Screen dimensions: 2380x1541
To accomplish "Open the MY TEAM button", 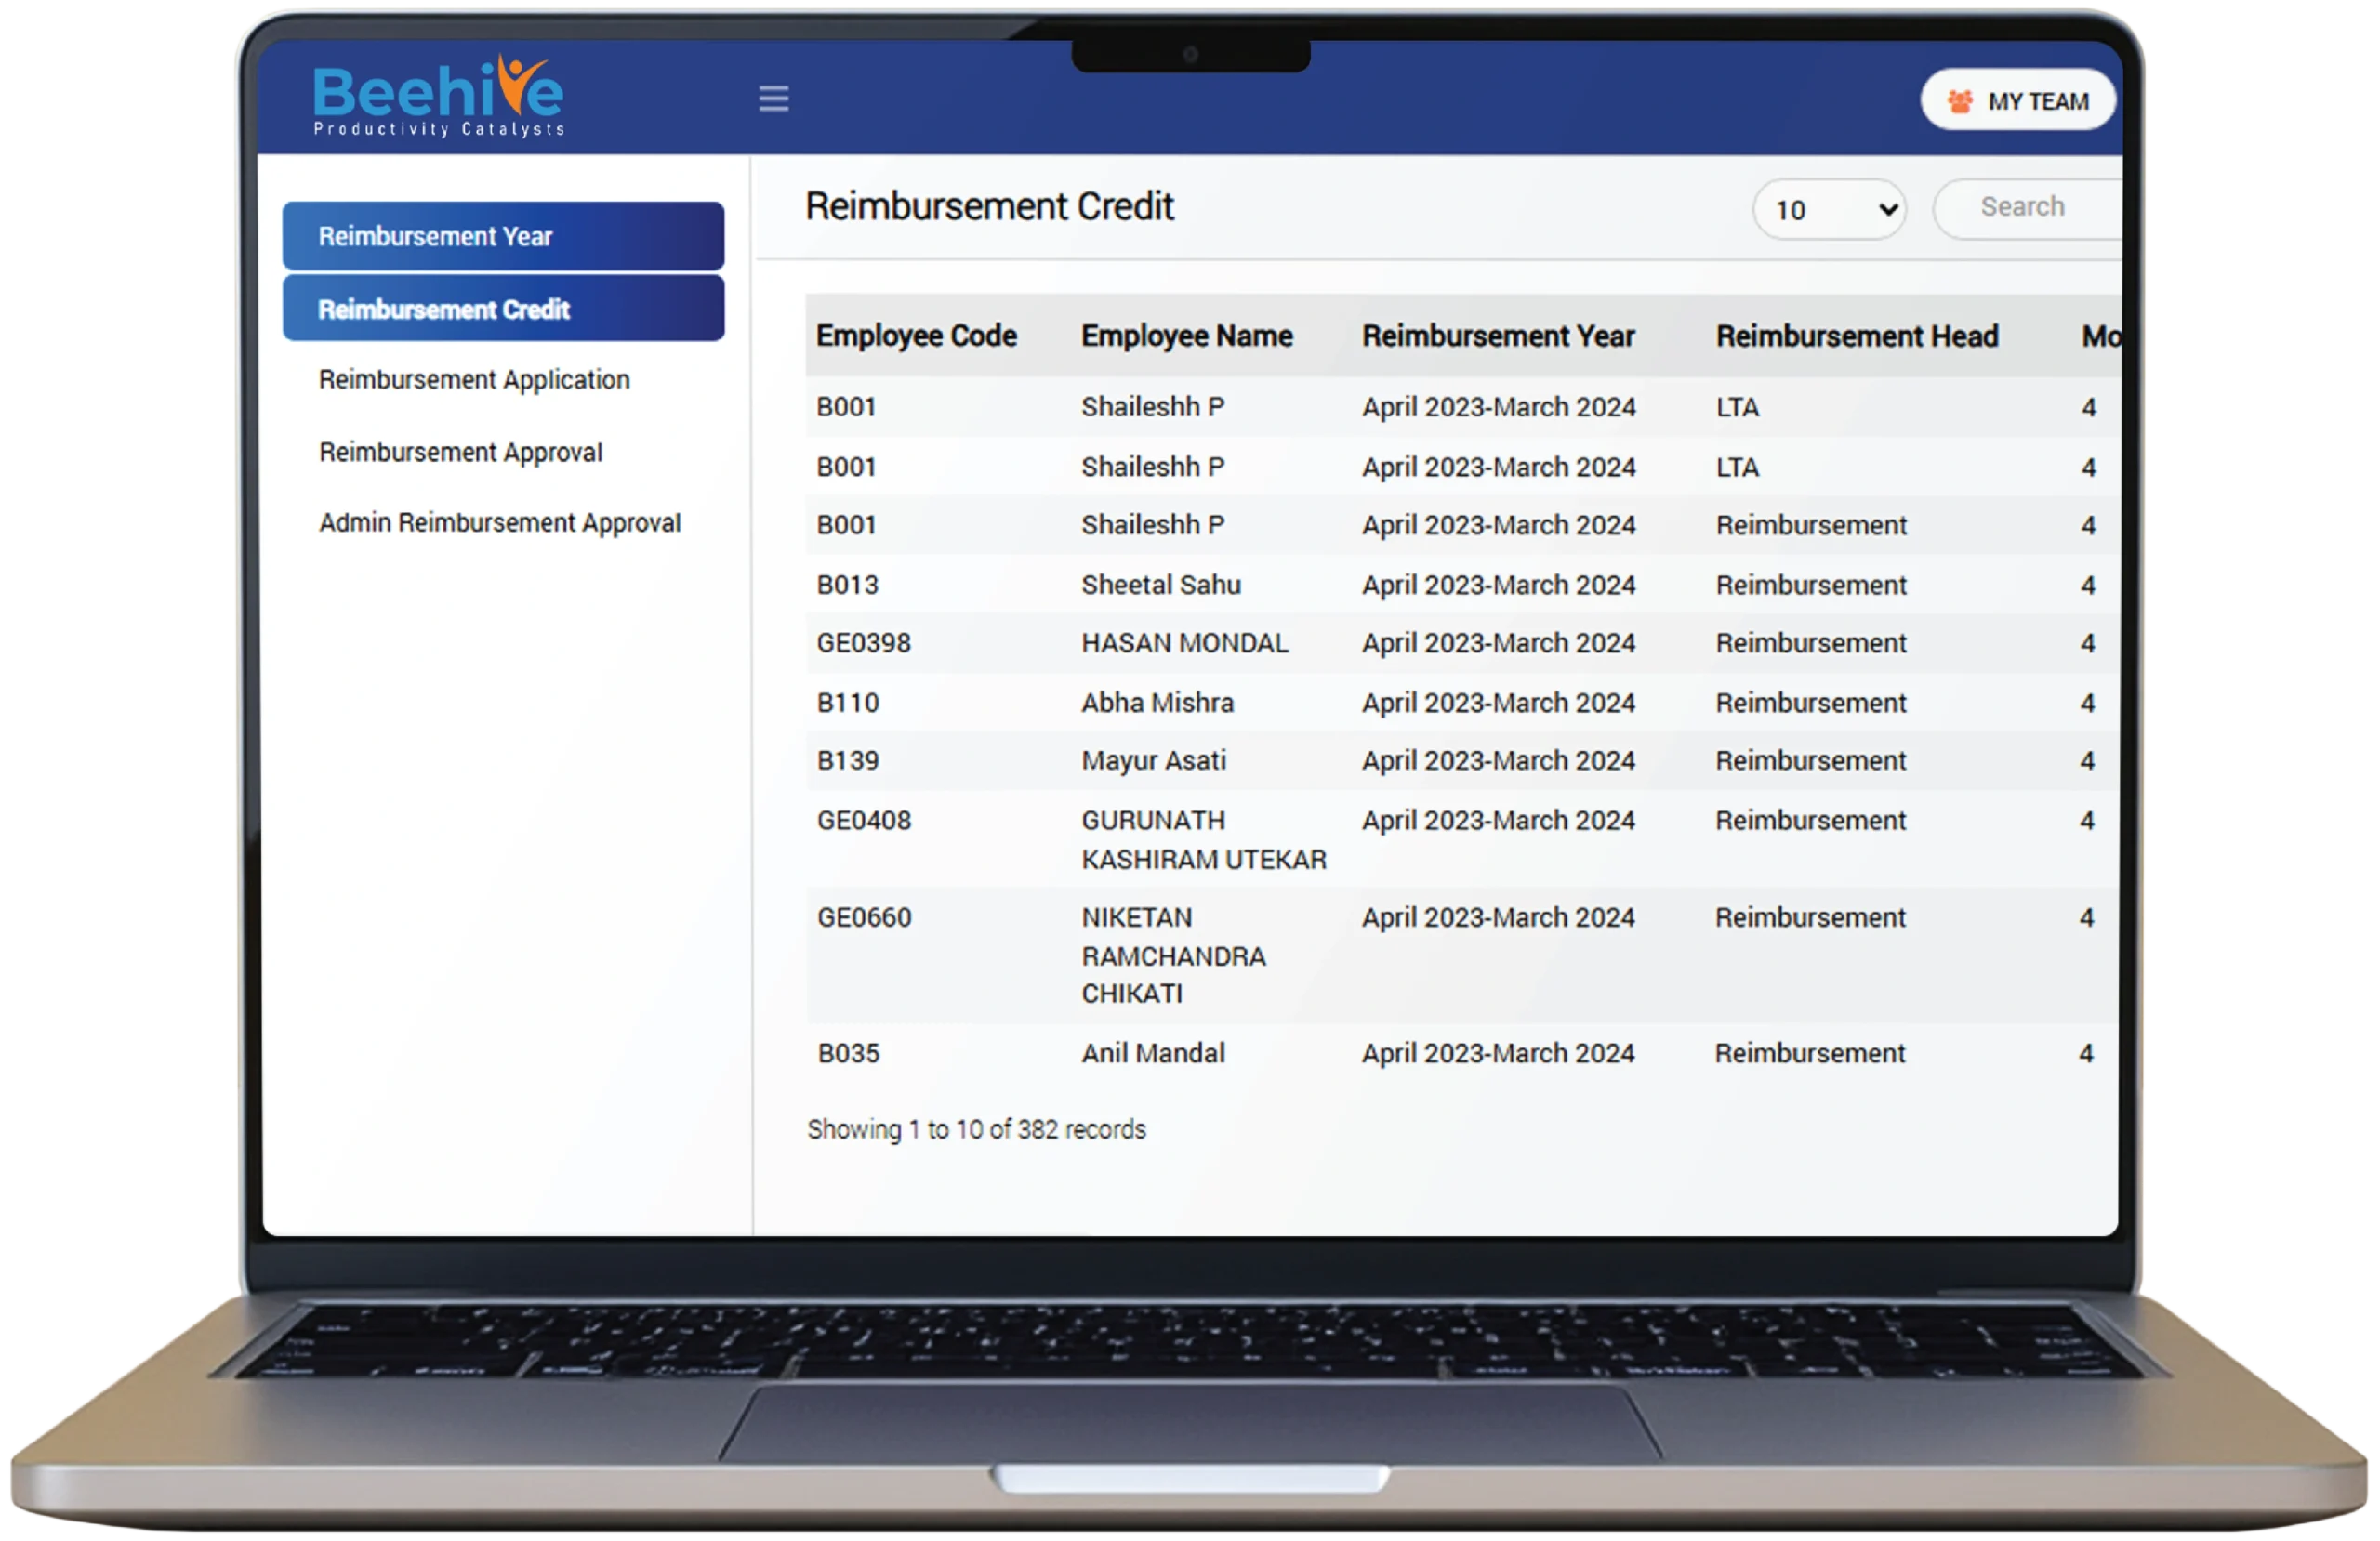I will (2018, 101).
